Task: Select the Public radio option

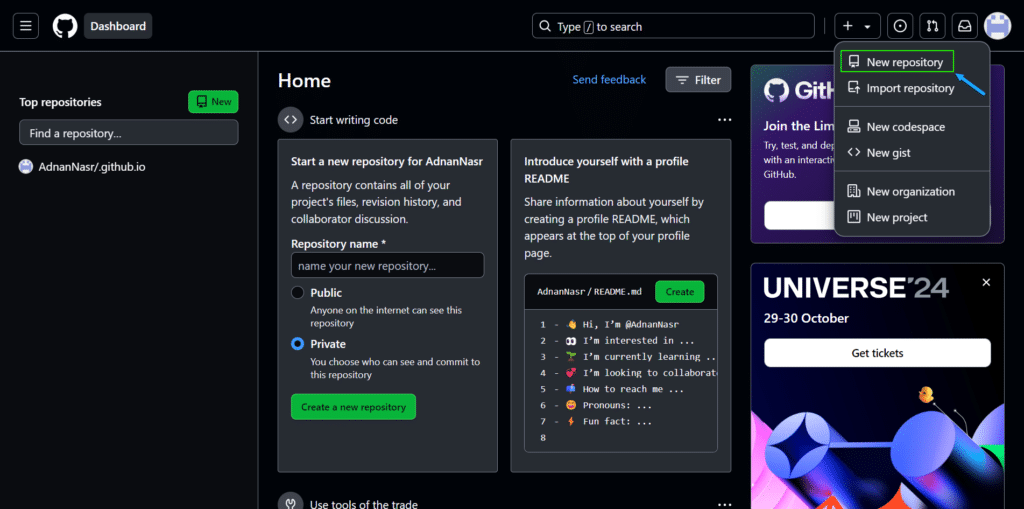Action: [298, 293]
